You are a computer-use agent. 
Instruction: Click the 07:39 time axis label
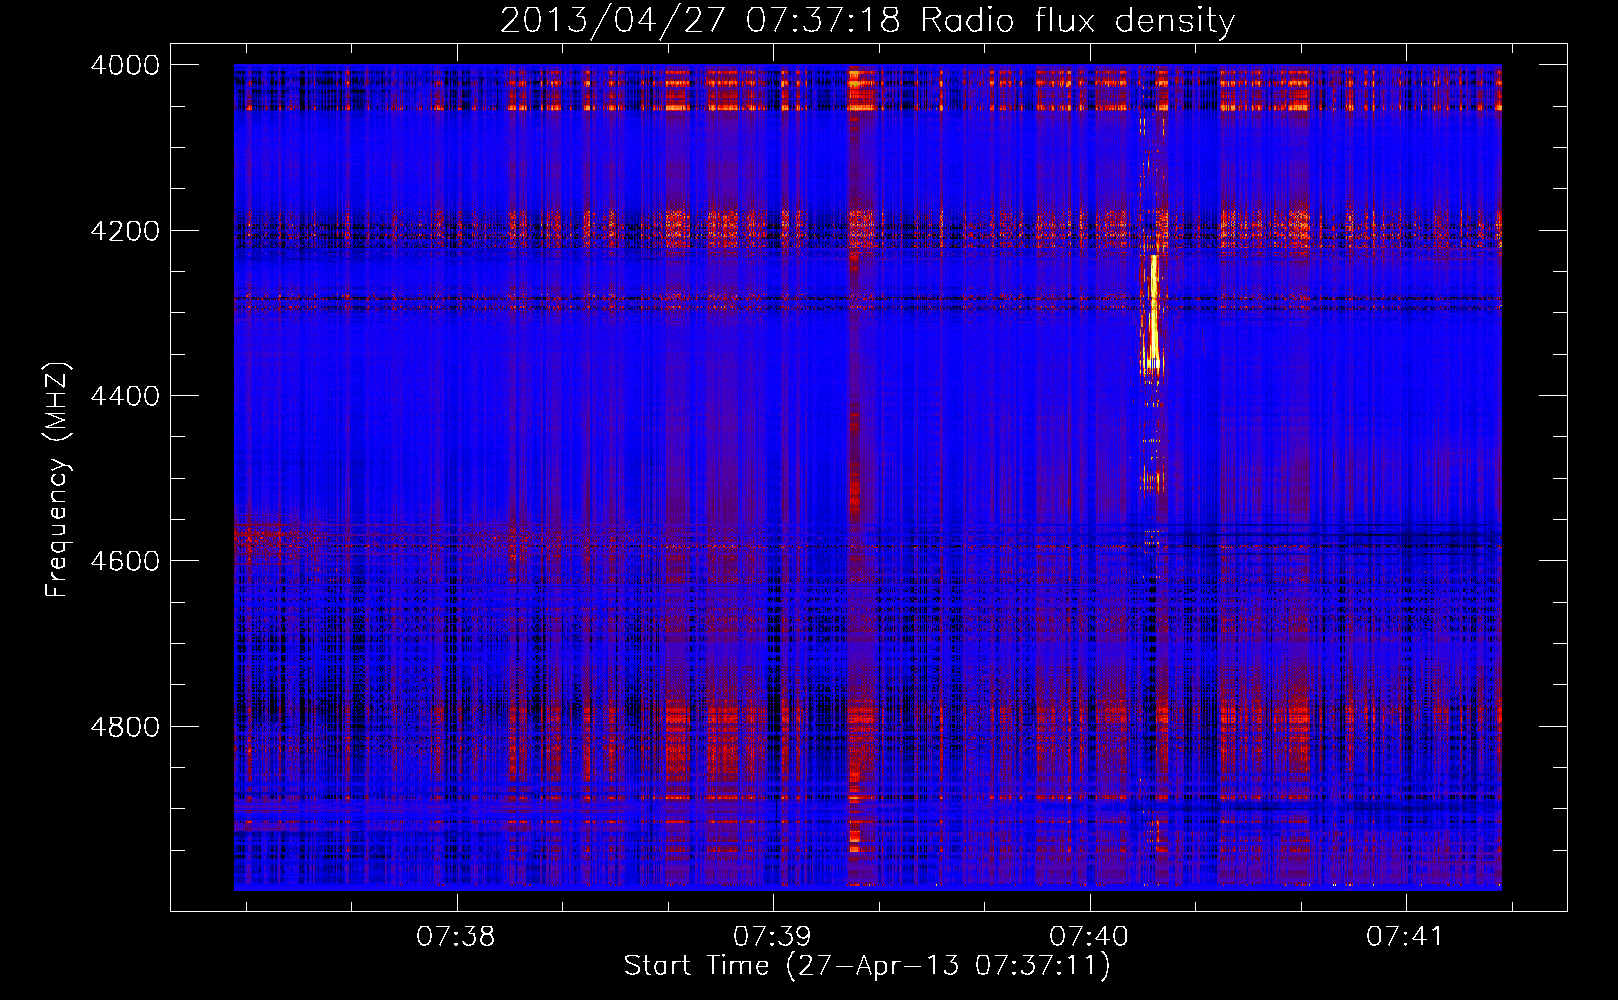tap(772, 937)
